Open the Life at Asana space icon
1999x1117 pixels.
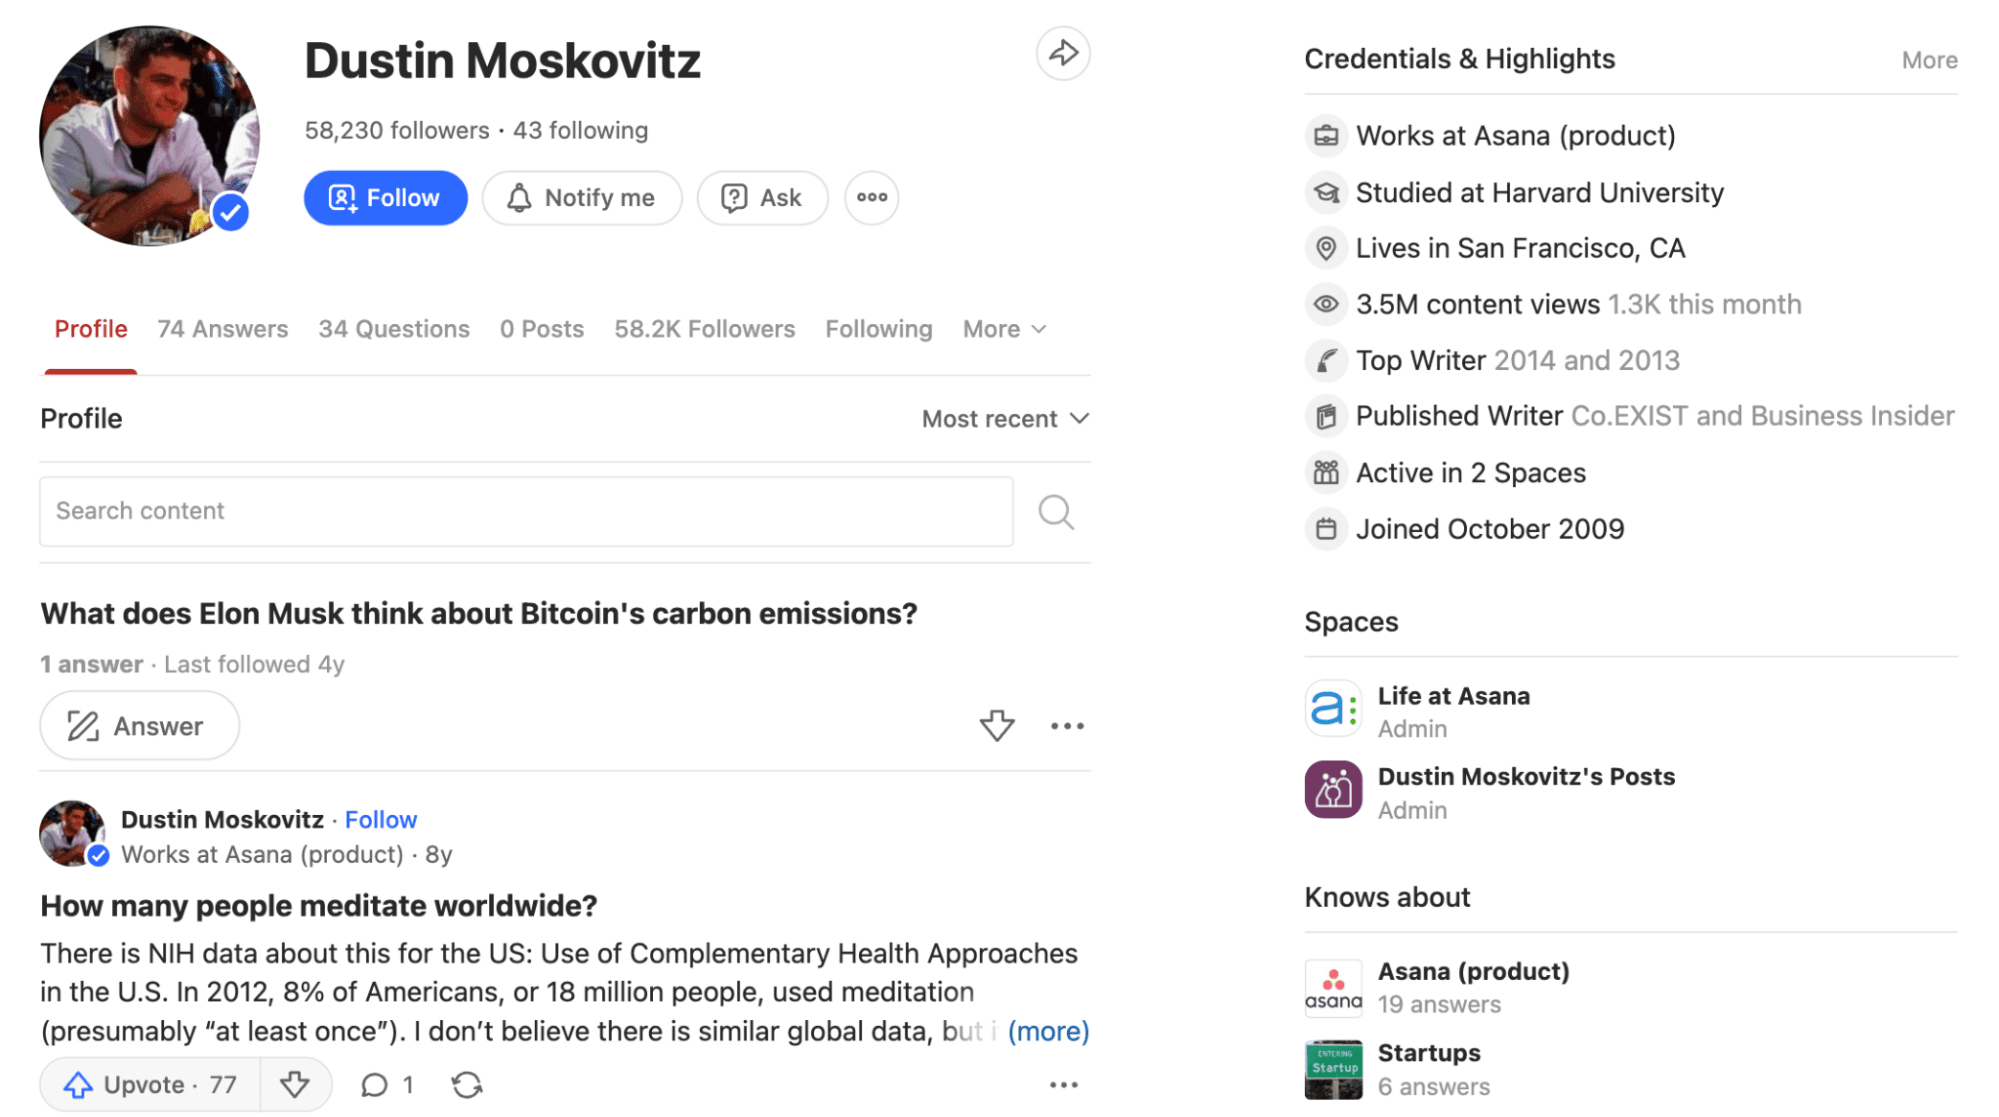pos(1332,710)
